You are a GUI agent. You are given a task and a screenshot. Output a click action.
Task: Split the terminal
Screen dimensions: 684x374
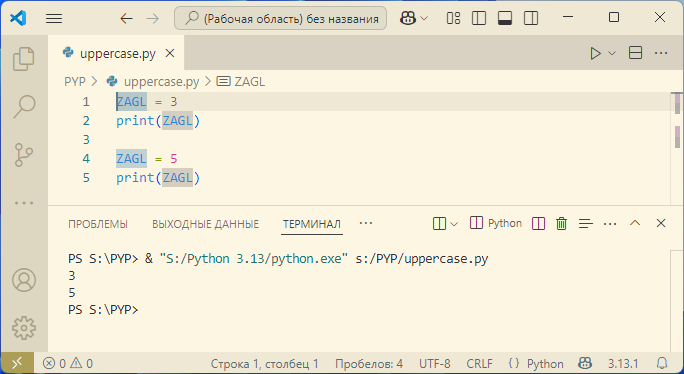tap(538, 223)
